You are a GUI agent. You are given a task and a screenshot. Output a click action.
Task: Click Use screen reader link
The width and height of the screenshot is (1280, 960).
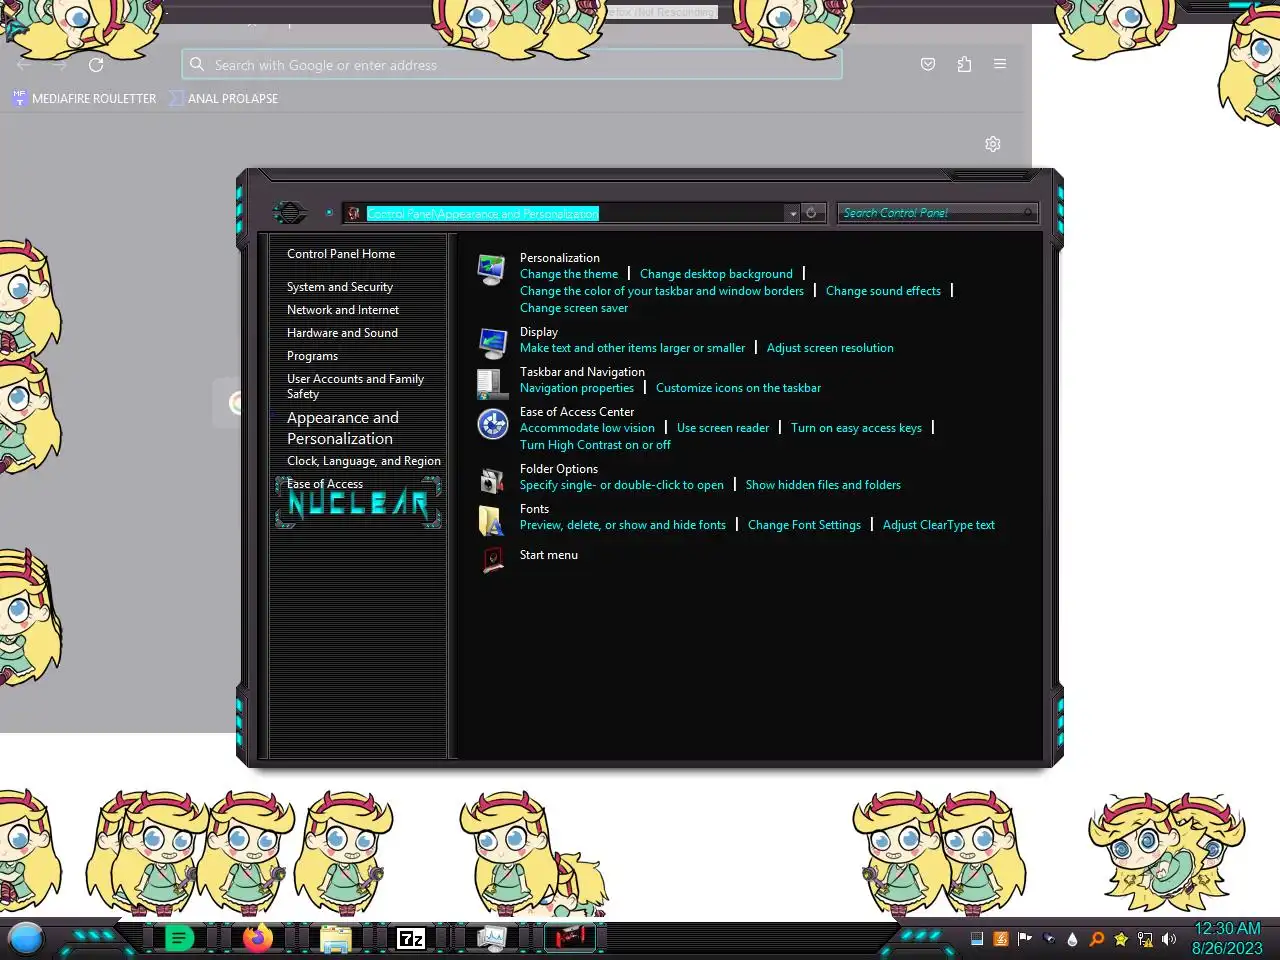coord(723,428)
